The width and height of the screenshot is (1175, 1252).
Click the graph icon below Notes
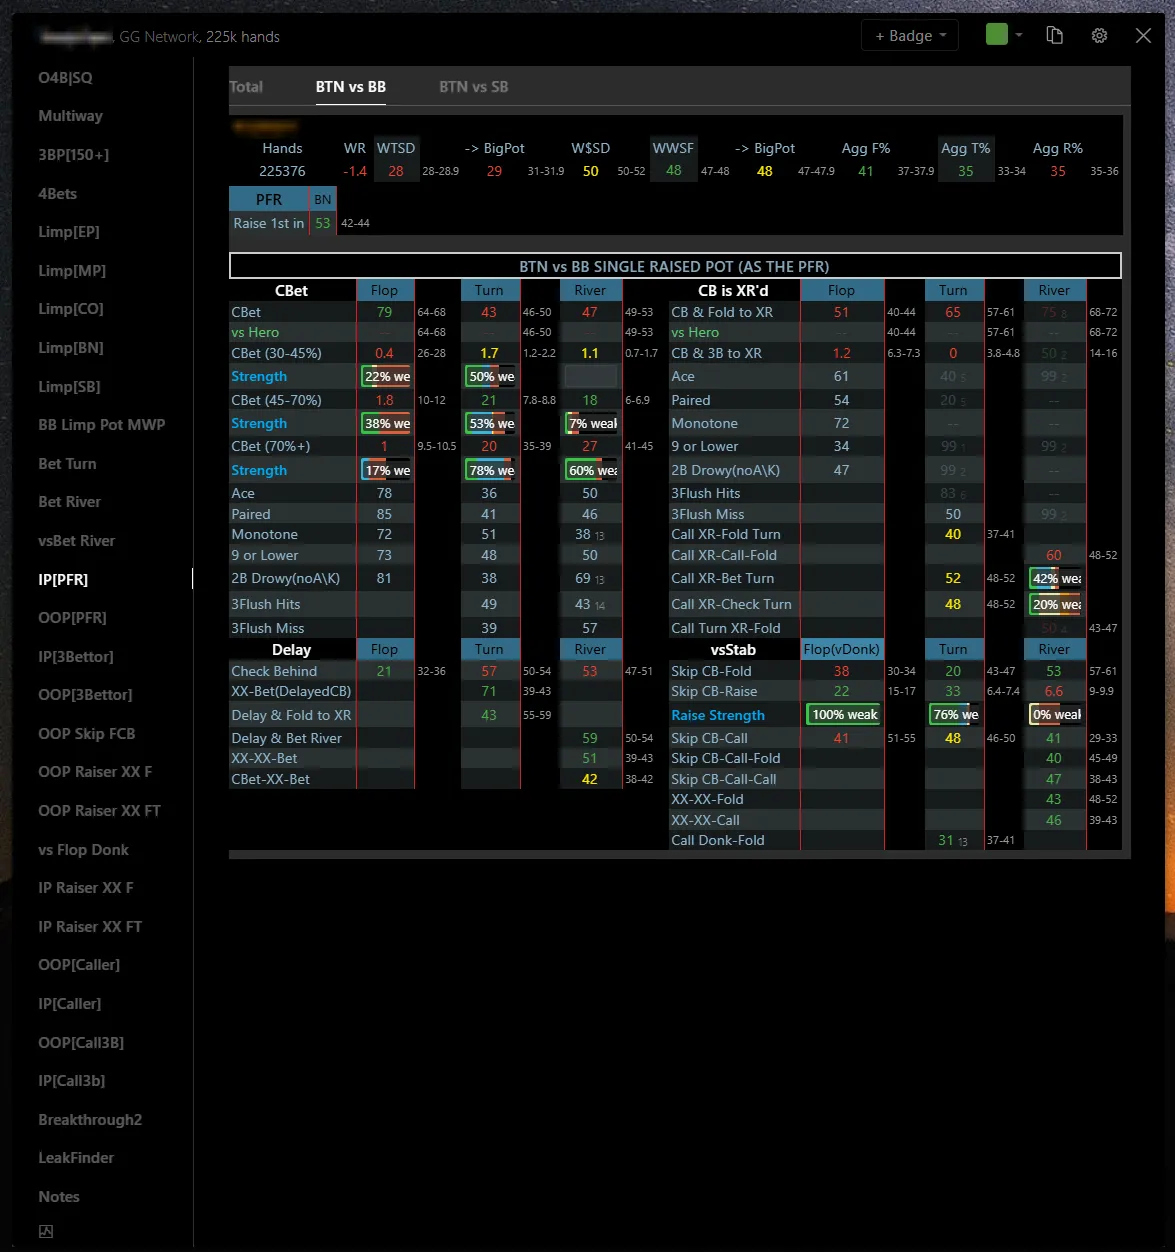pyautogui.click(x=46, y=1232)
